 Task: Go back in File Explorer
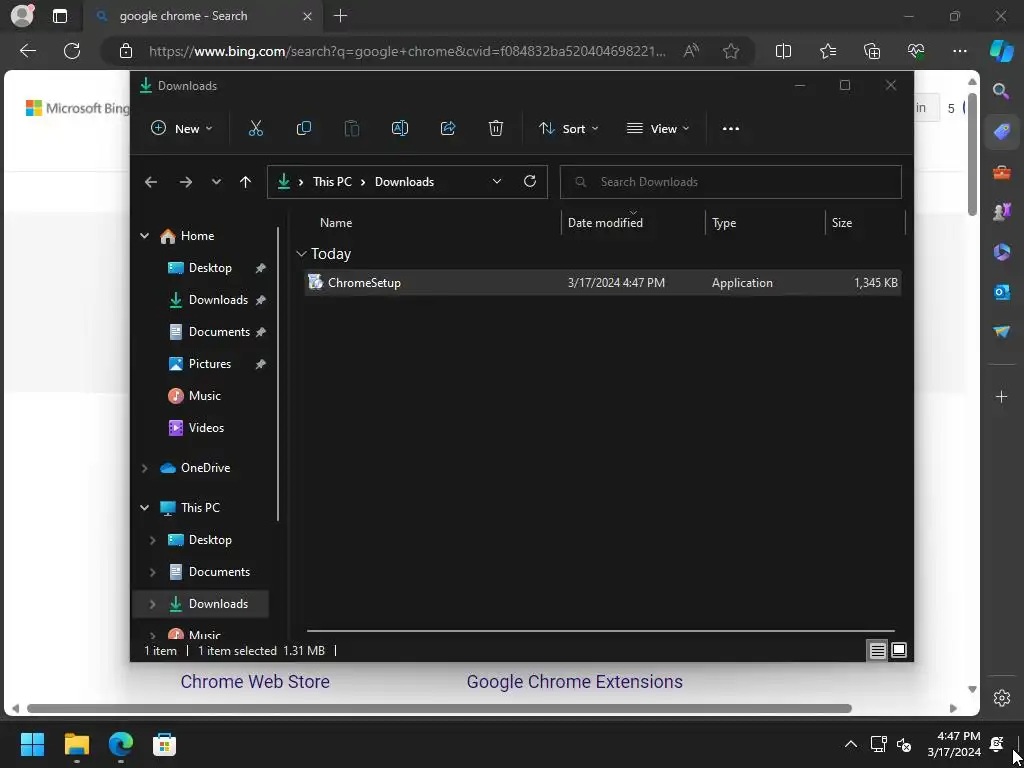coord(151,182)
